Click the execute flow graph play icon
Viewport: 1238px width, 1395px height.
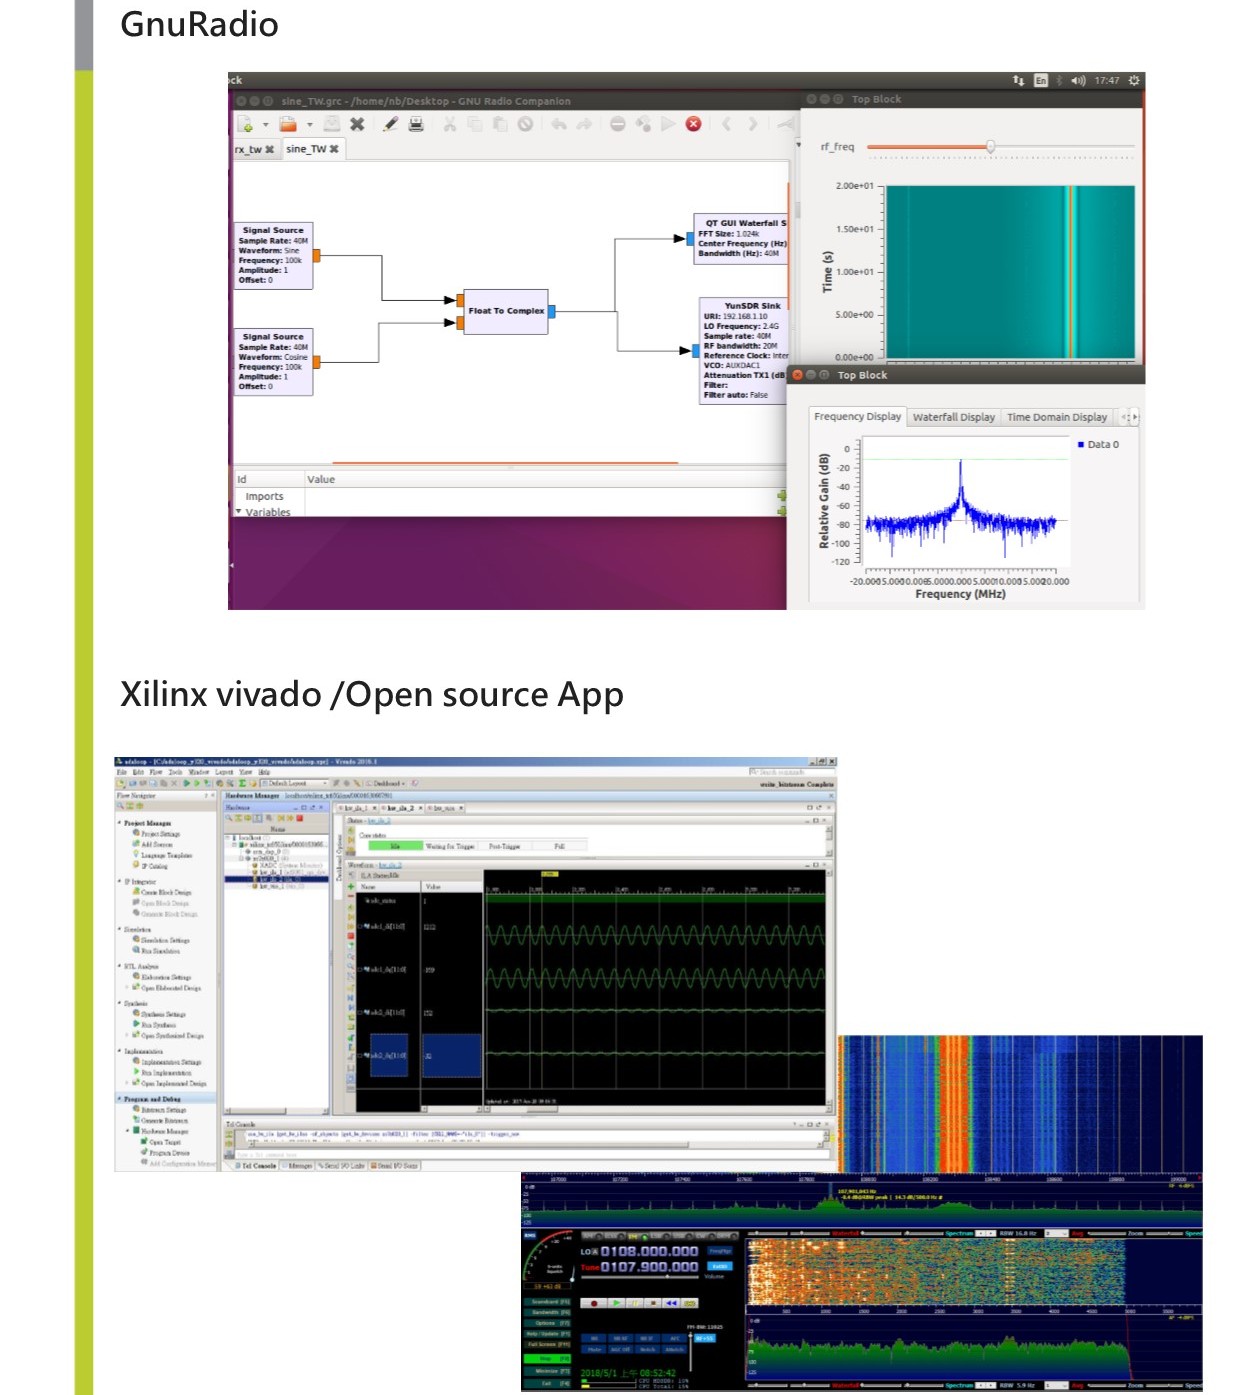668,124
